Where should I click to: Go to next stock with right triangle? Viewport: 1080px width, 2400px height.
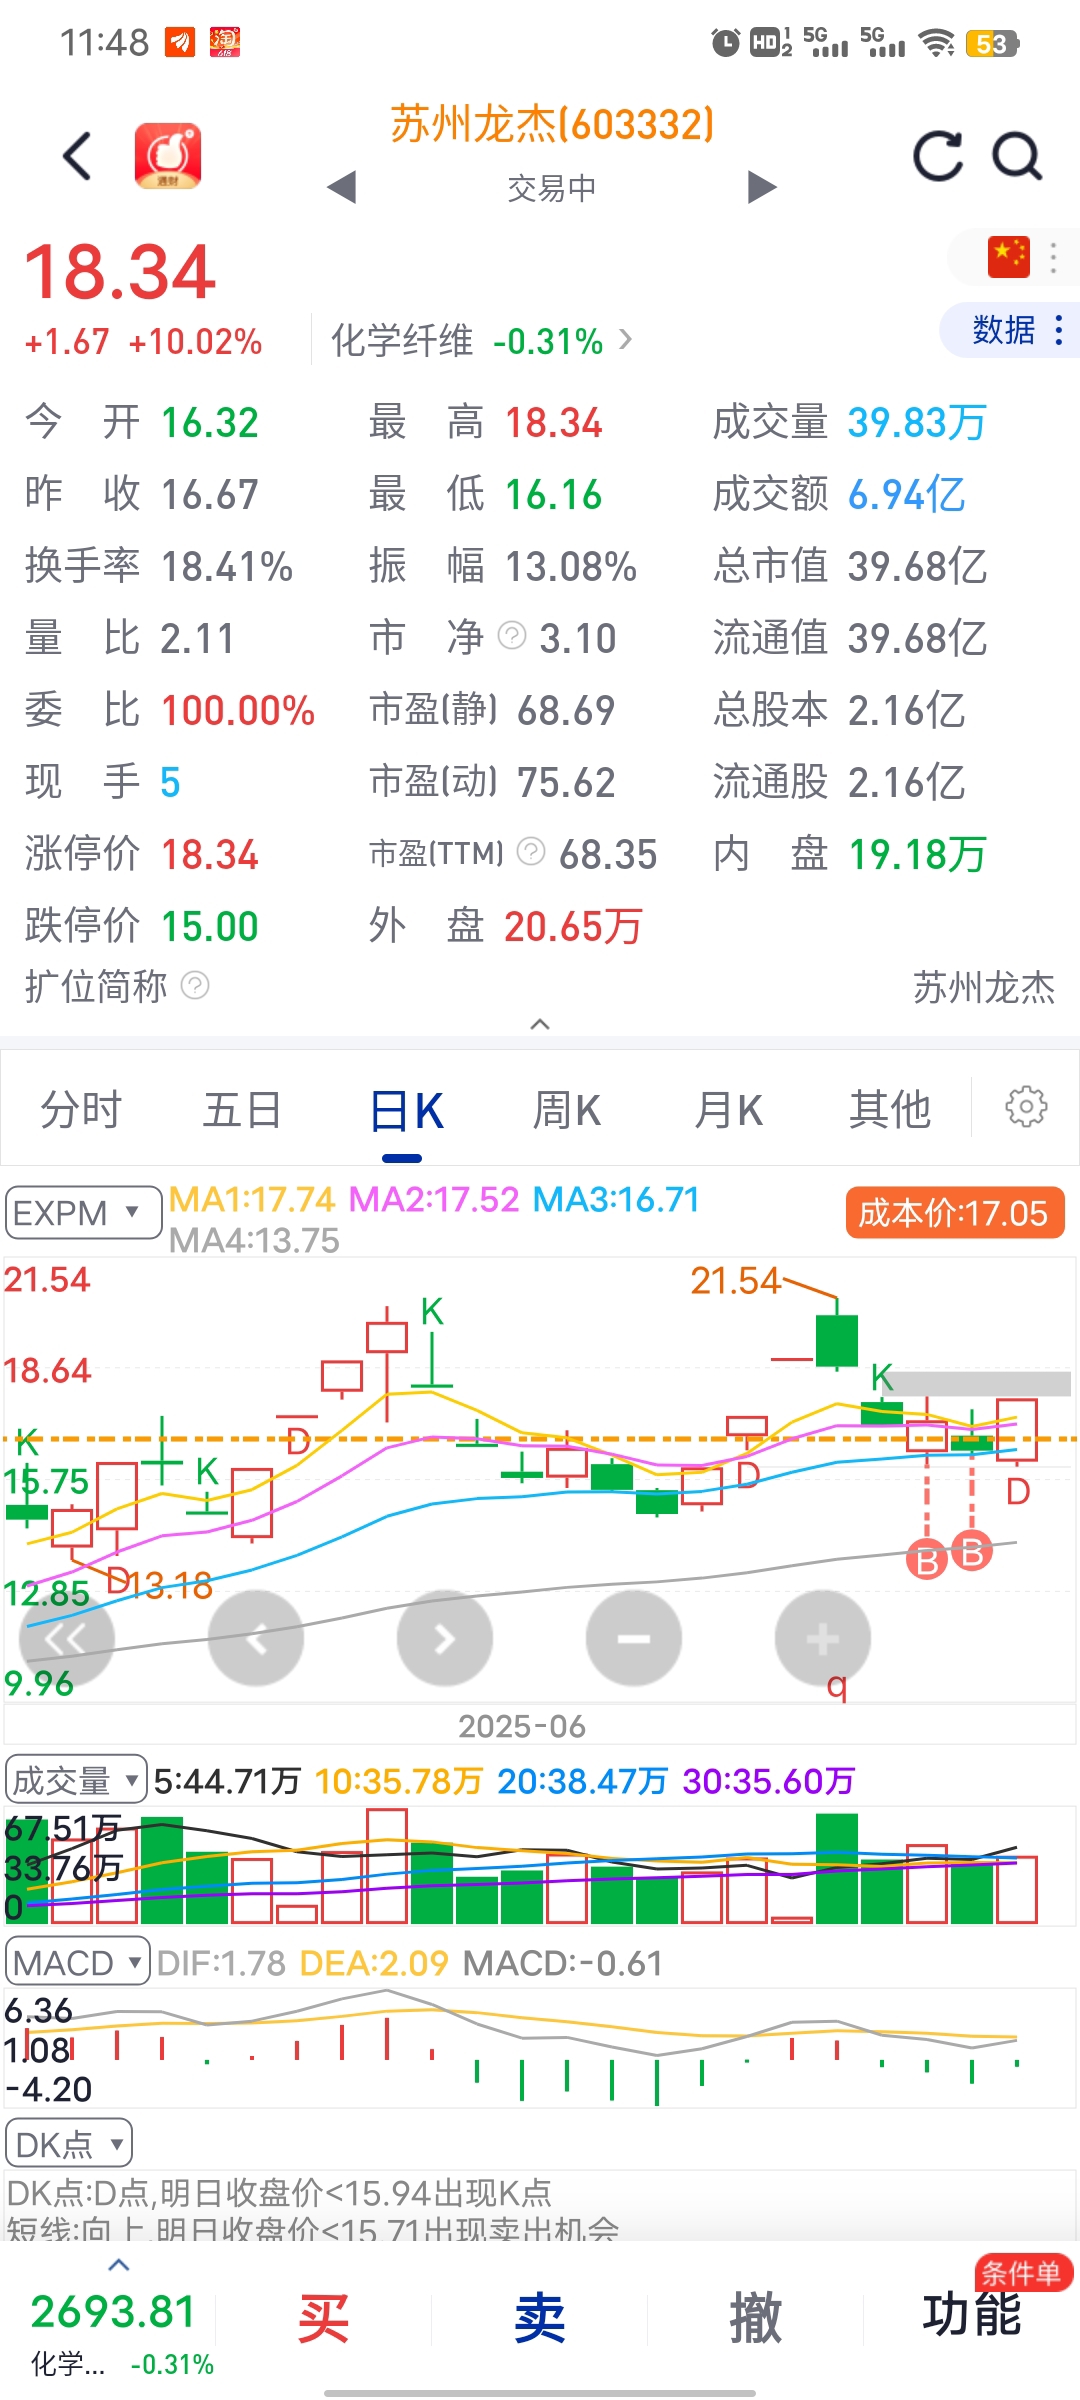[x=762, y=187]
